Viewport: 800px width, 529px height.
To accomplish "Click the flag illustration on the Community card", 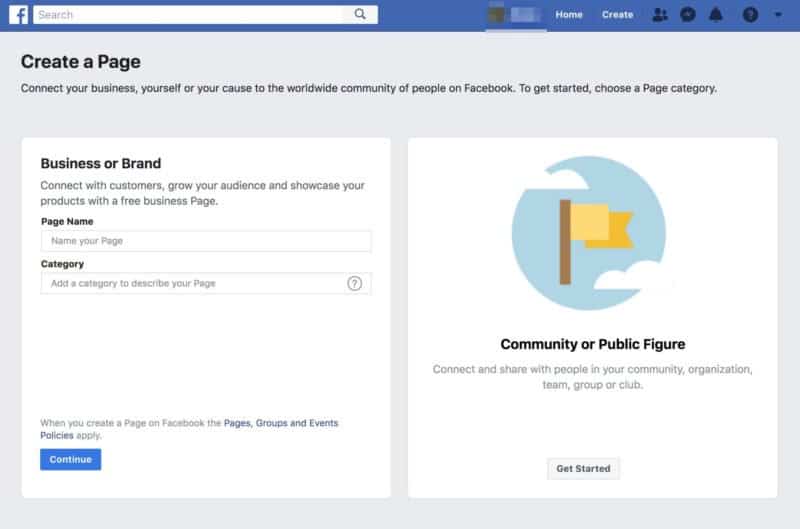I will click(x=589, y=233).
